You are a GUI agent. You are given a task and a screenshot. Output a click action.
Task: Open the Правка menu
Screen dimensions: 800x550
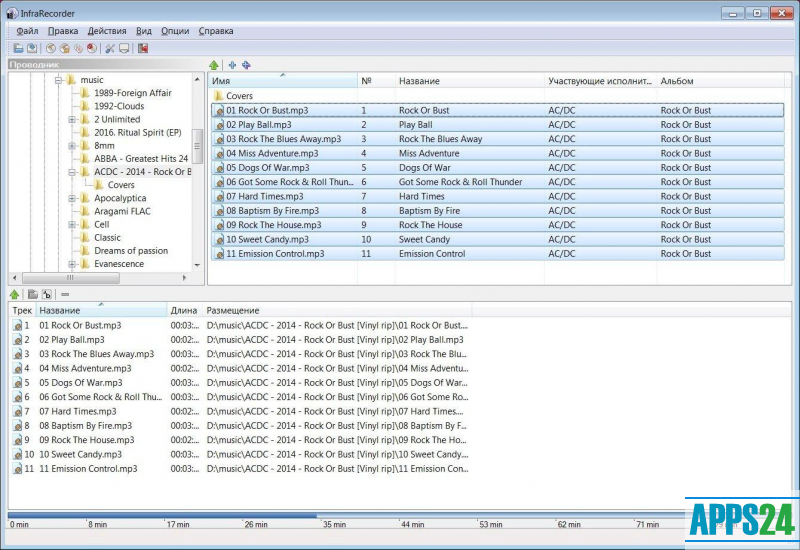[63, 31]
